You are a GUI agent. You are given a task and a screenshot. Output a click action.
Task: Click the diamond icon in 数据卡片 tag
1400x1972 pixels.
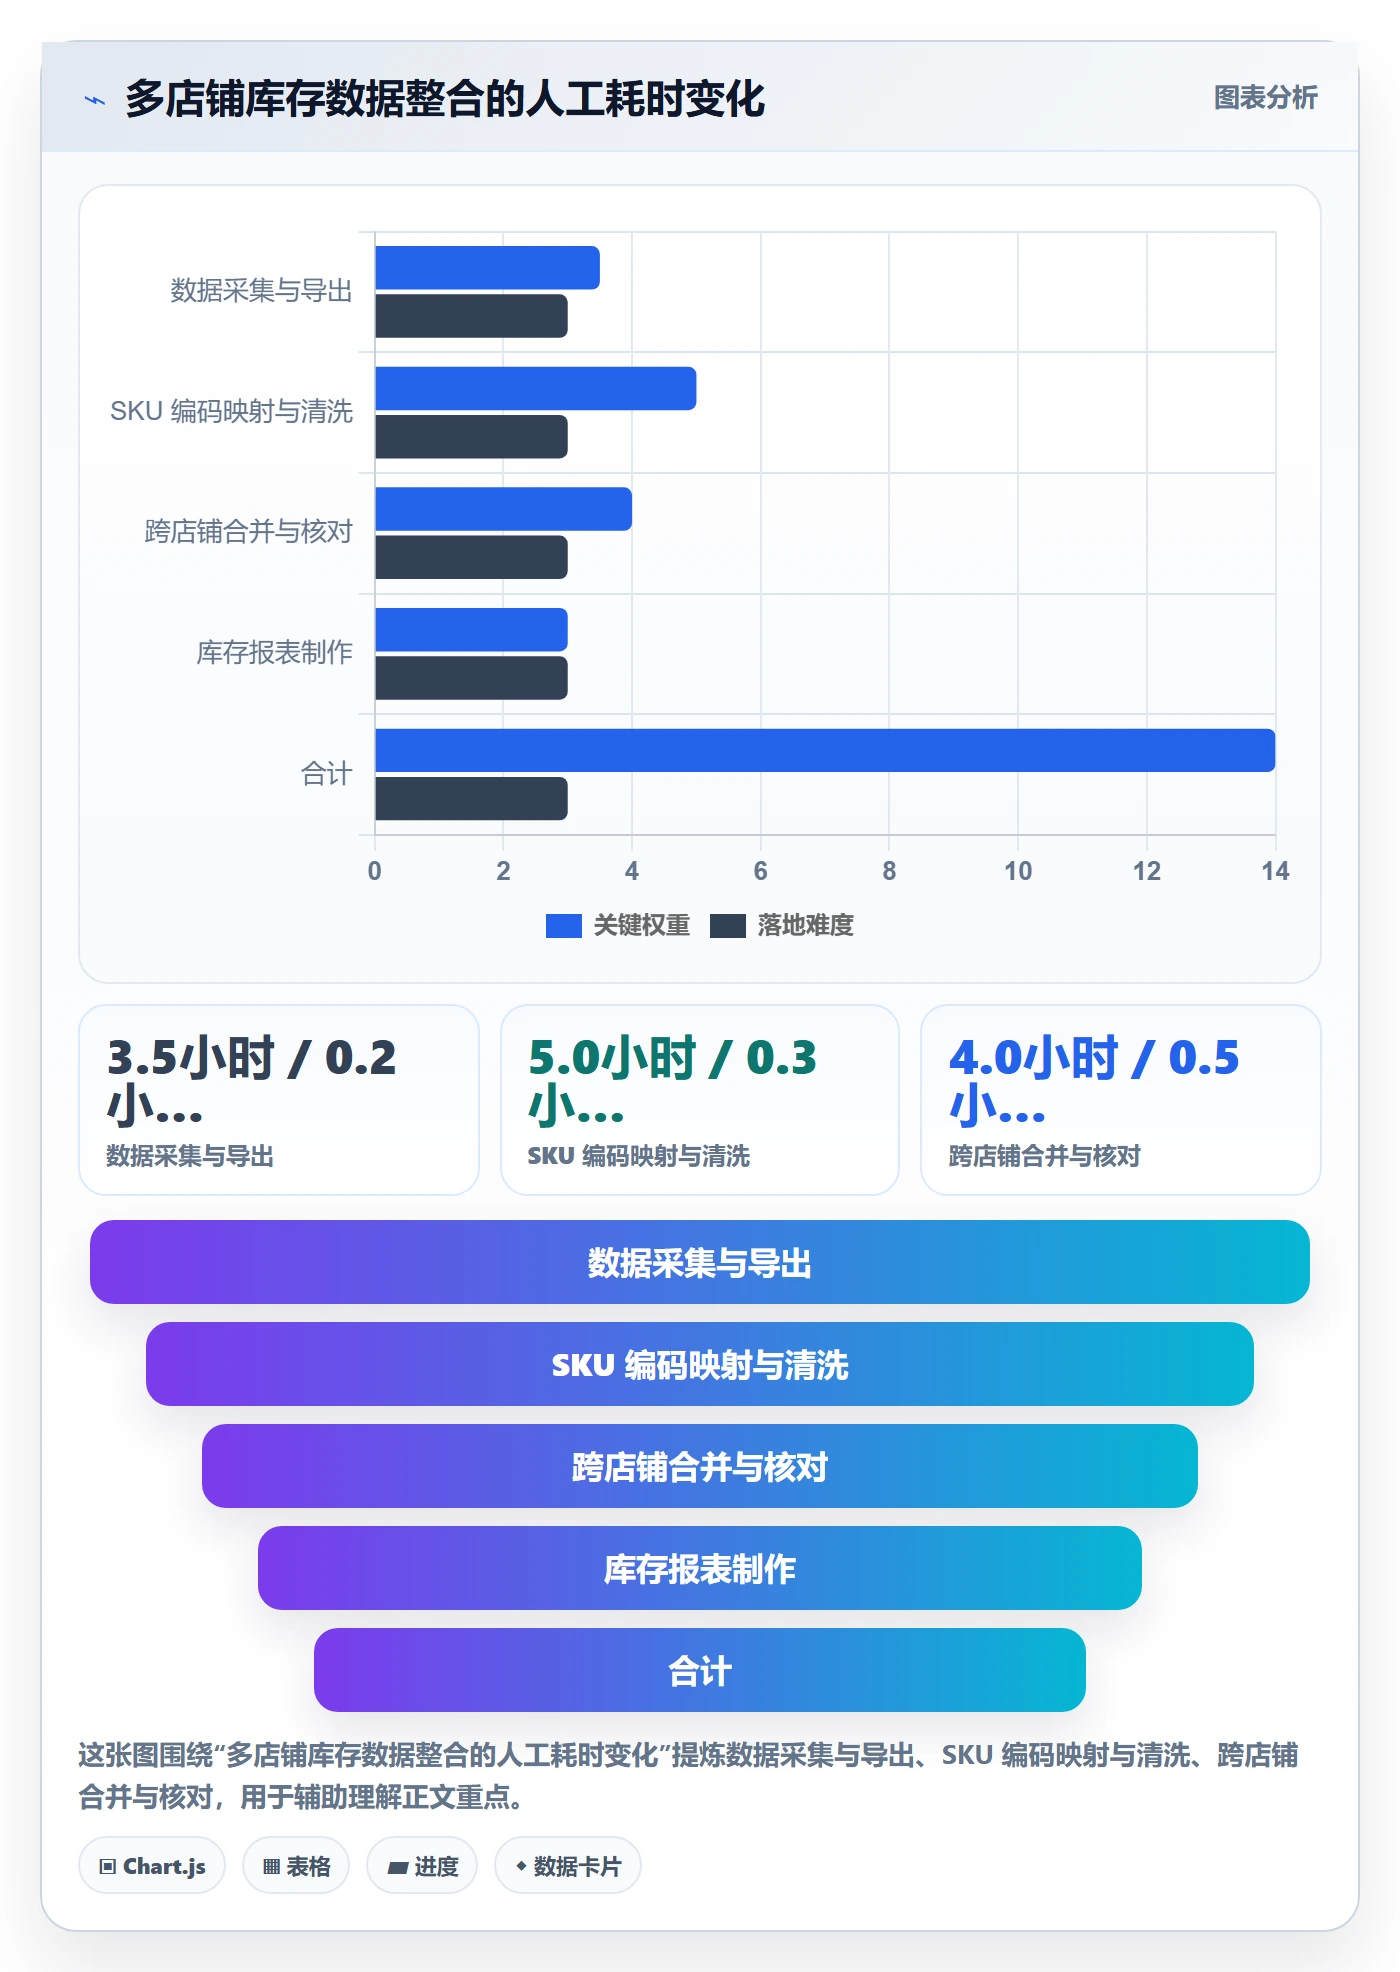(521, 1866)
